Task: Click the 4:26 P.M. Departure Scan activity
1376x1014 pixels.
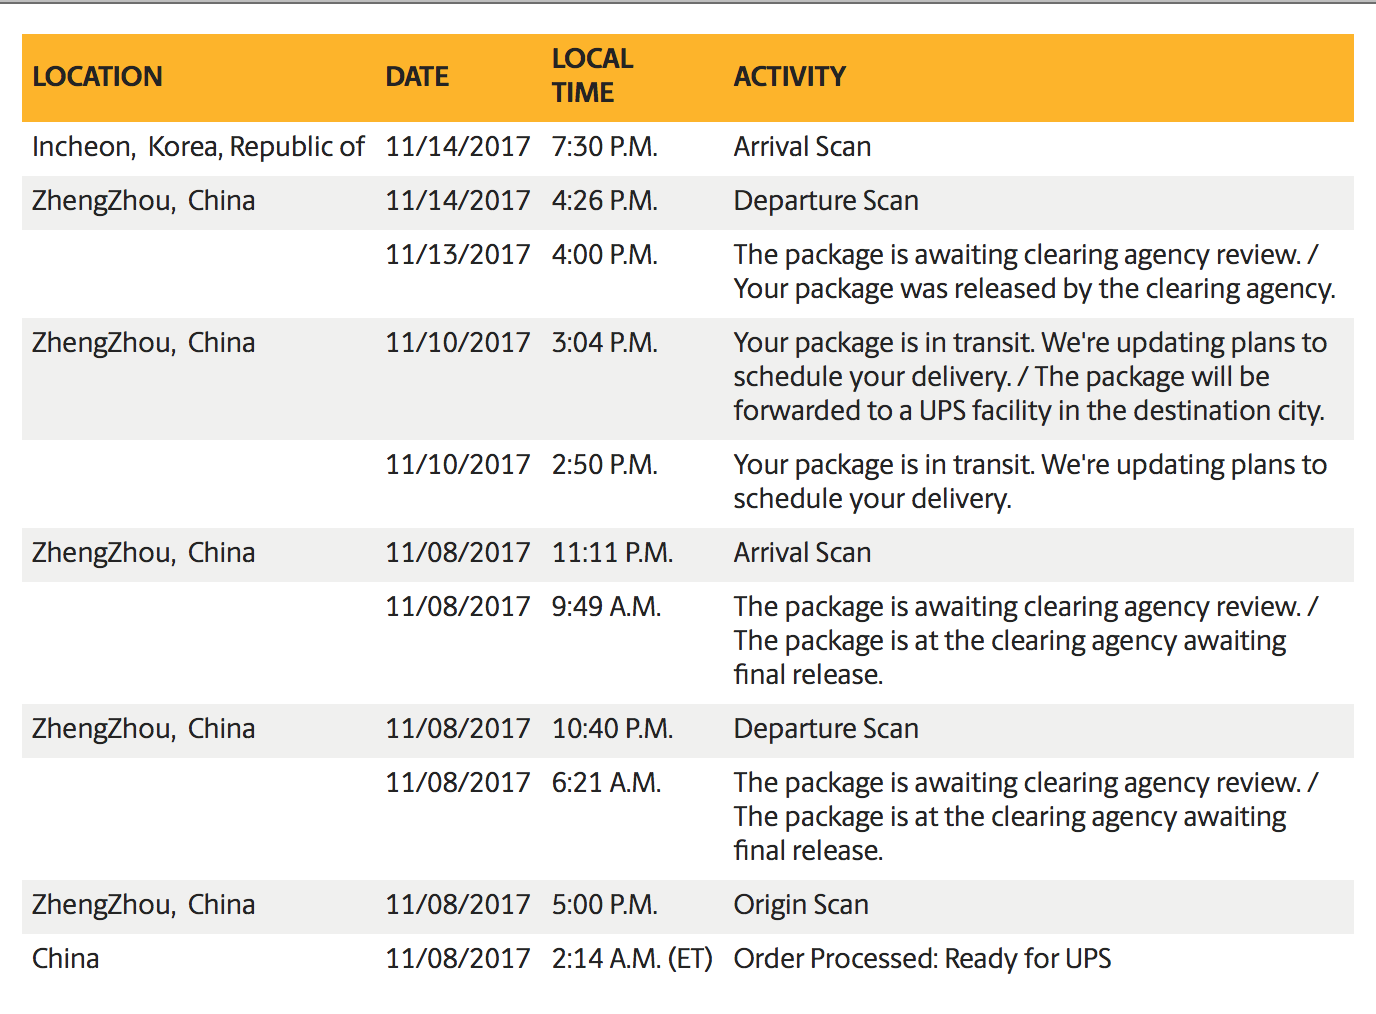Action: (x=825, y=201)
